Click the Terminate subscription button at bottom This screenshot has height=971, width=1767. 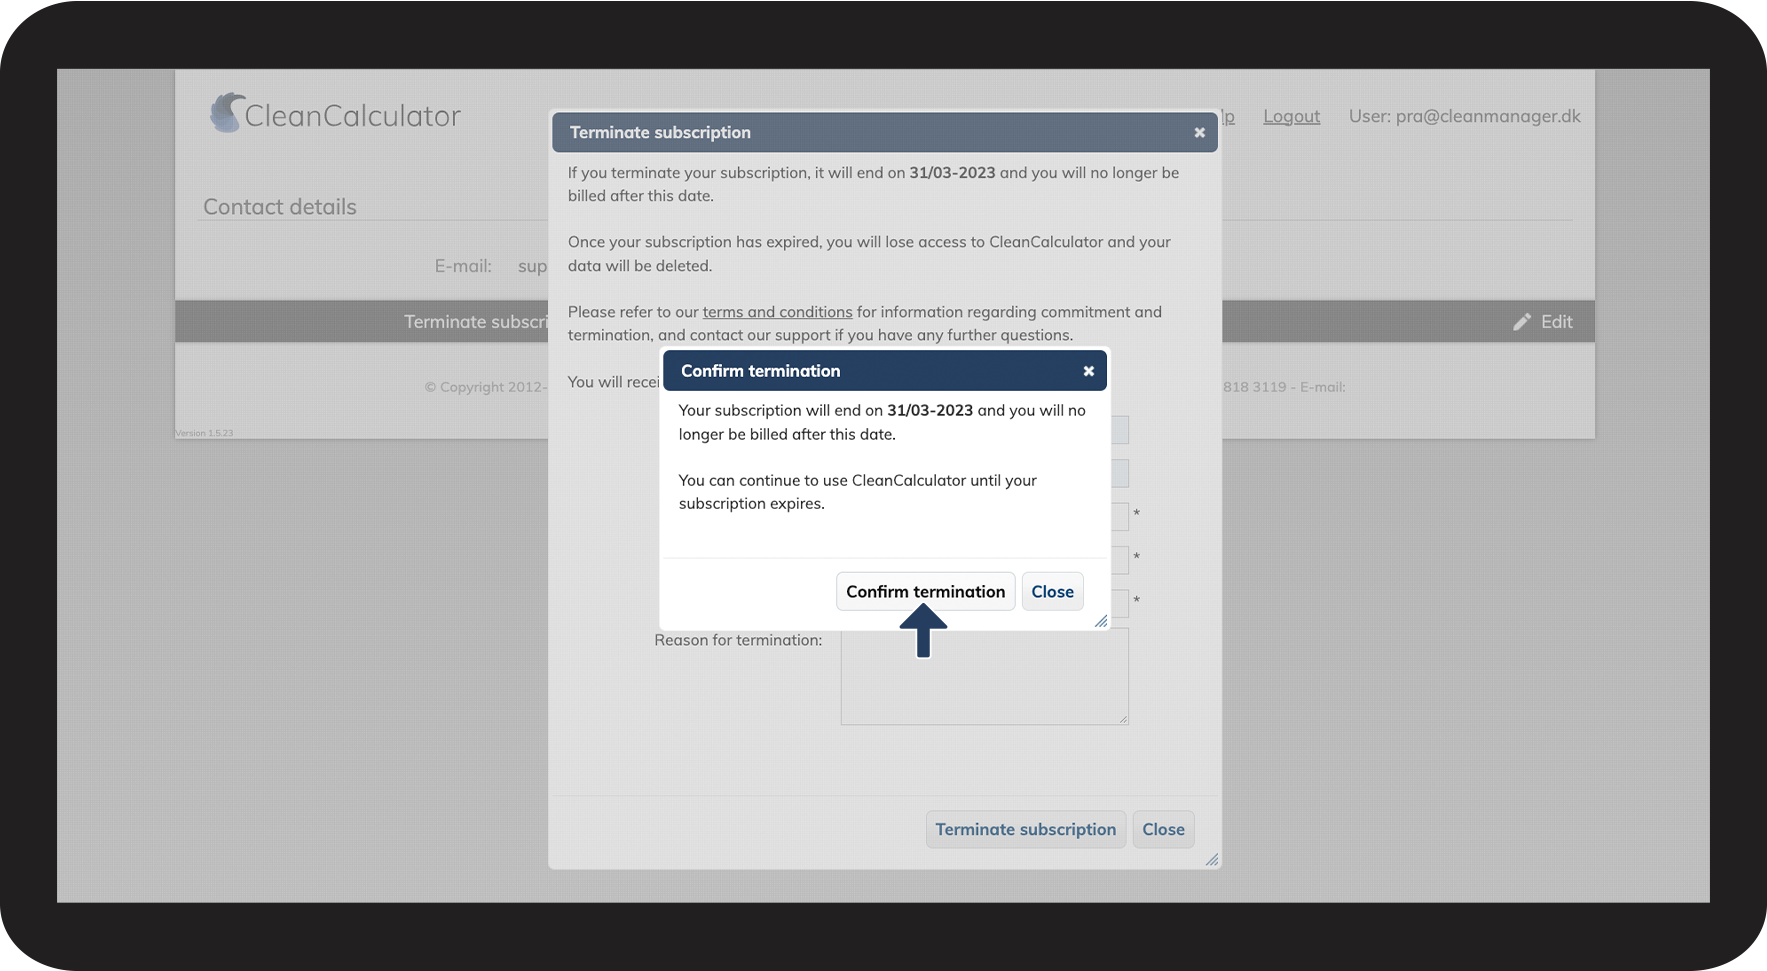tap(1025, 830)
